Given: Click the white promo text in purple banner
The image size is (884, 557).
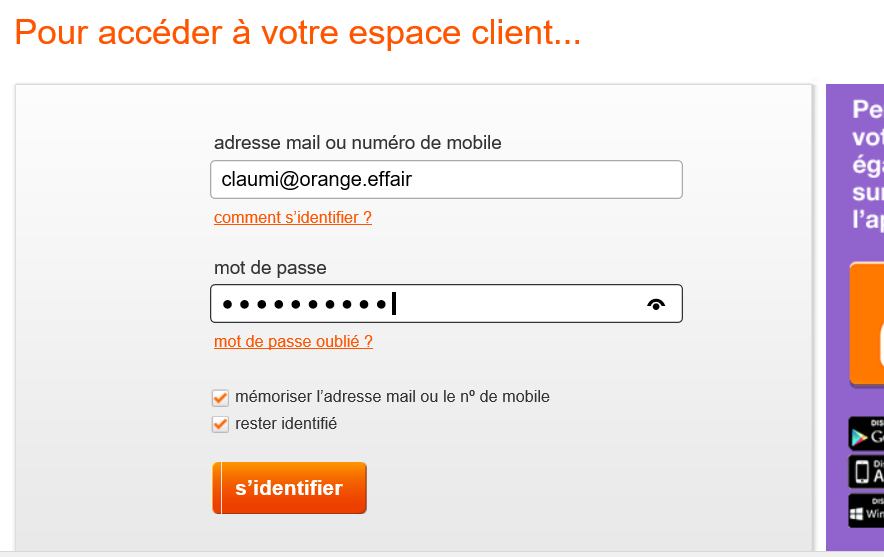Looking at the screenshot, I should click(867, 164).
